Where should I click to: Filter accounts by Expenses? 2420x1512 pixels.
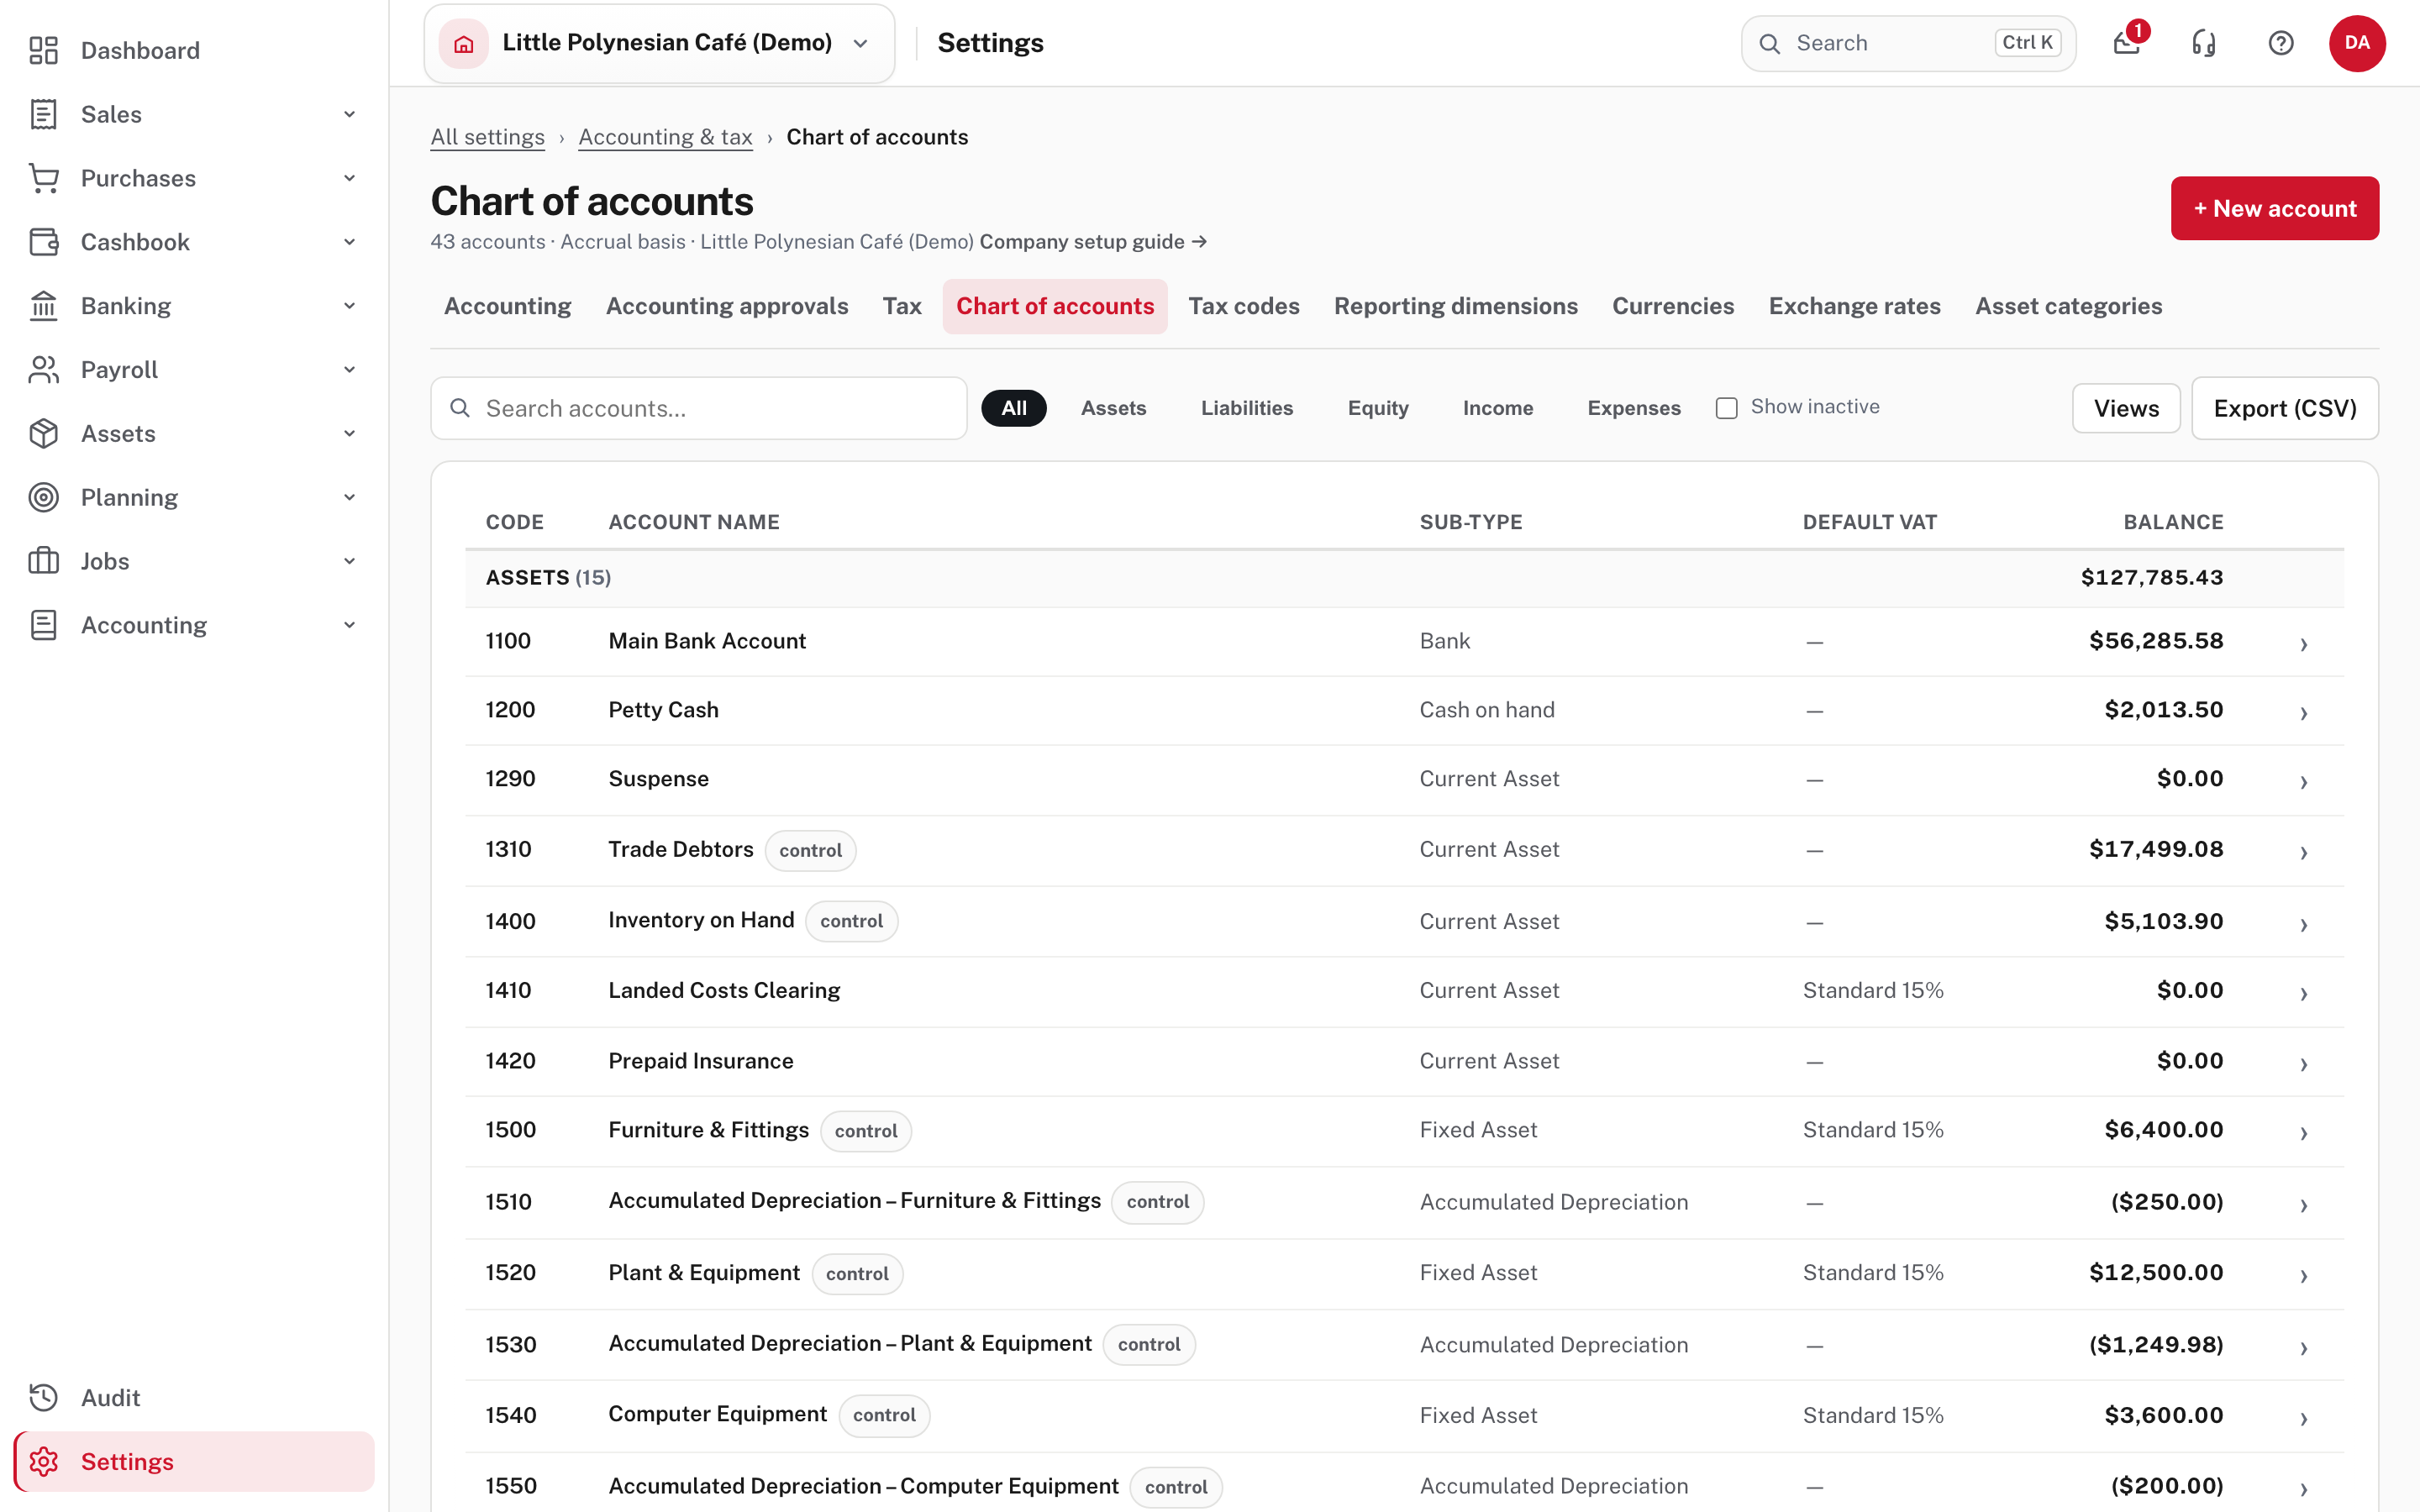(1634, 408)
